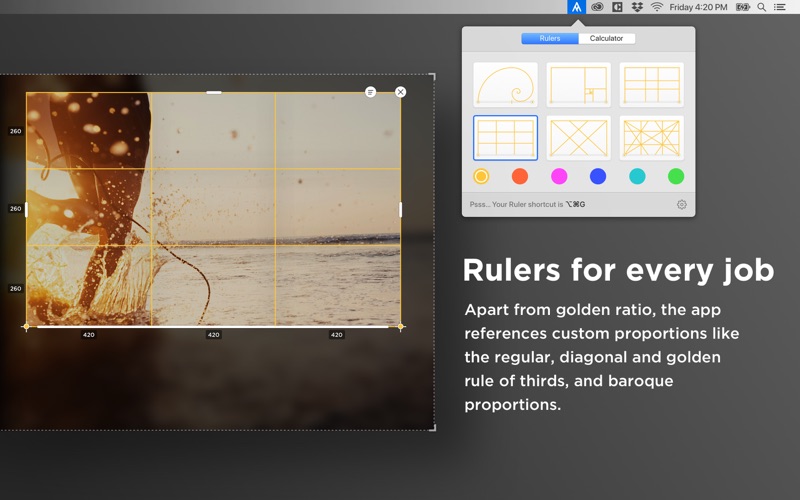Image resolution: width=800 pixels, height=500 pixels.
Task: Pick the orange-red ruler color
Action: point(519,177)
